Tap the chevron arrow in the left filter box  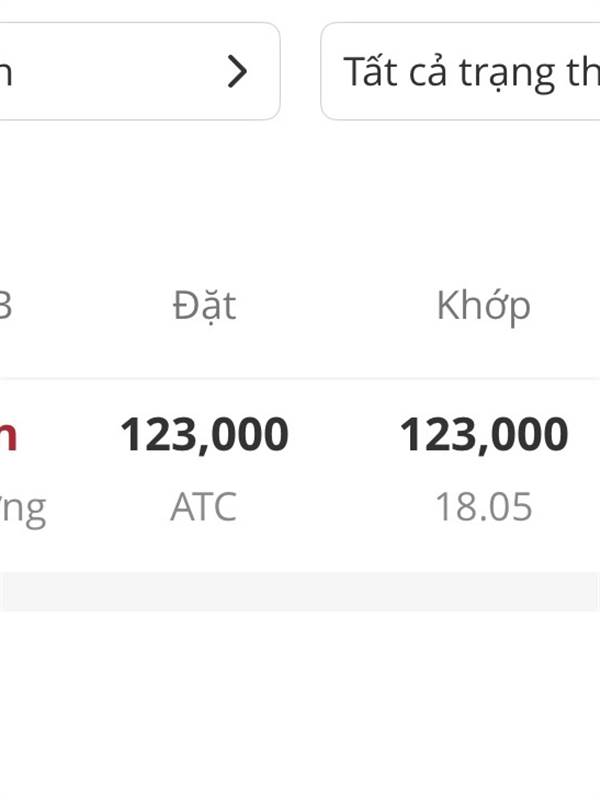(x=237, y=71)
